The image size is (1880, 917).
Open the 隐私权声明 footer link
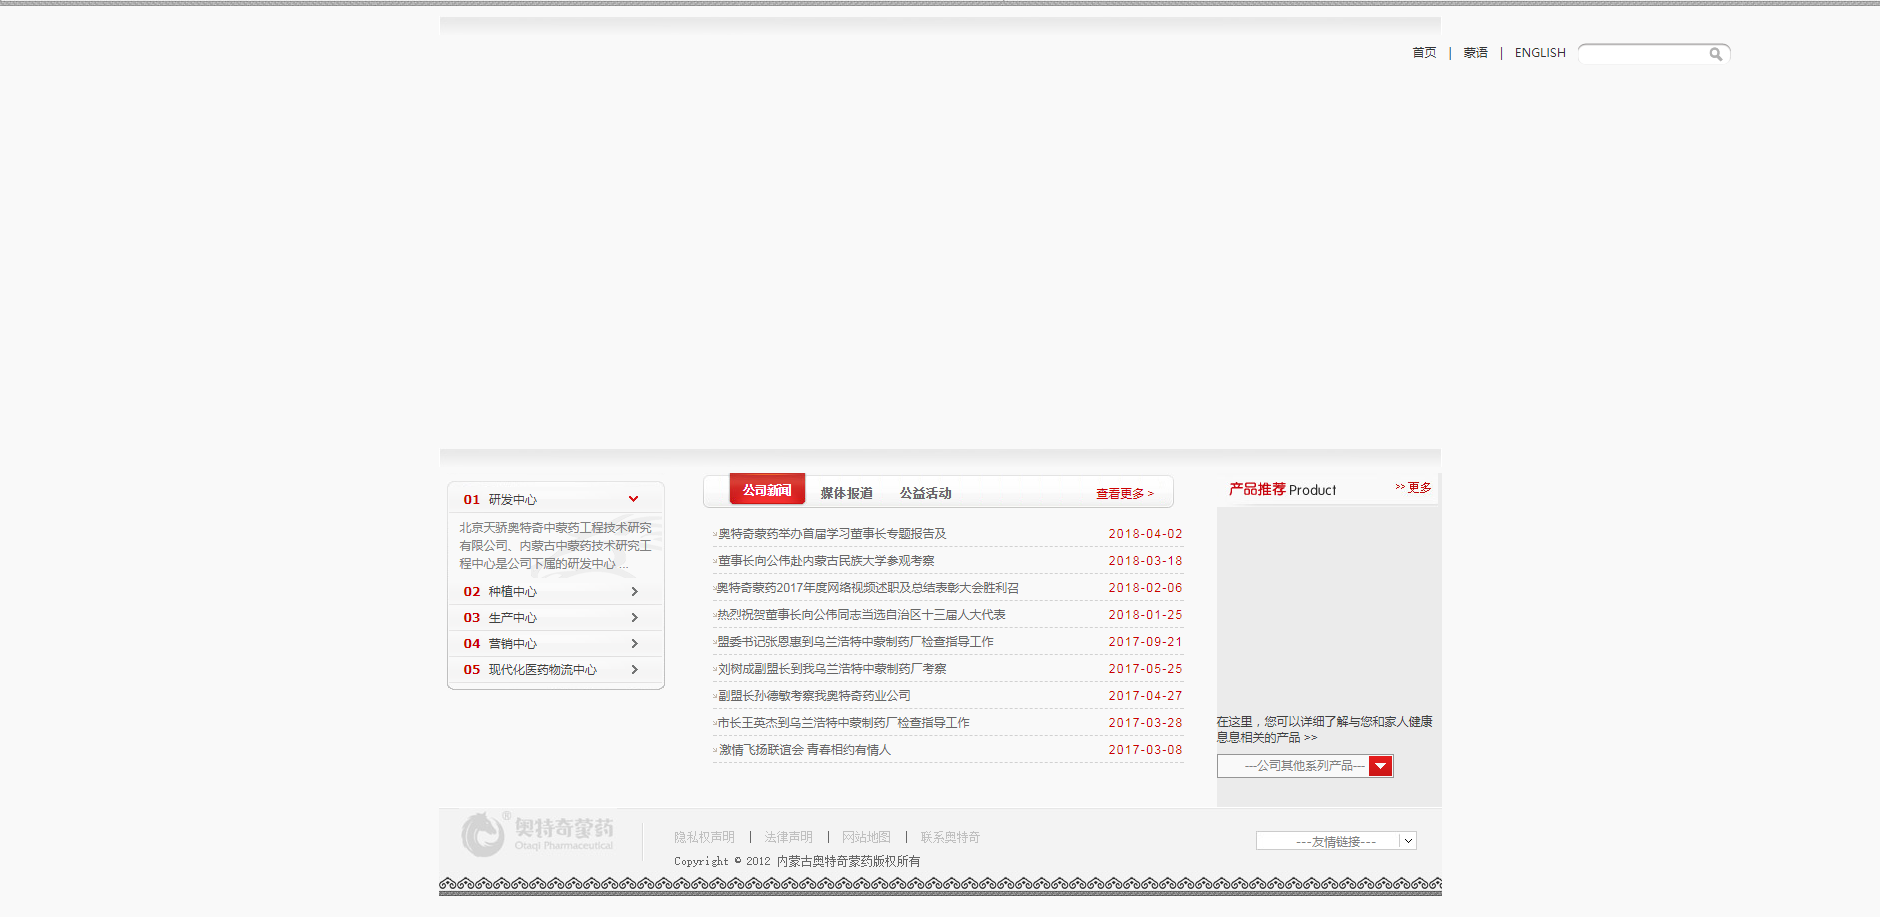pyautogui.click(x=704, y=837)
